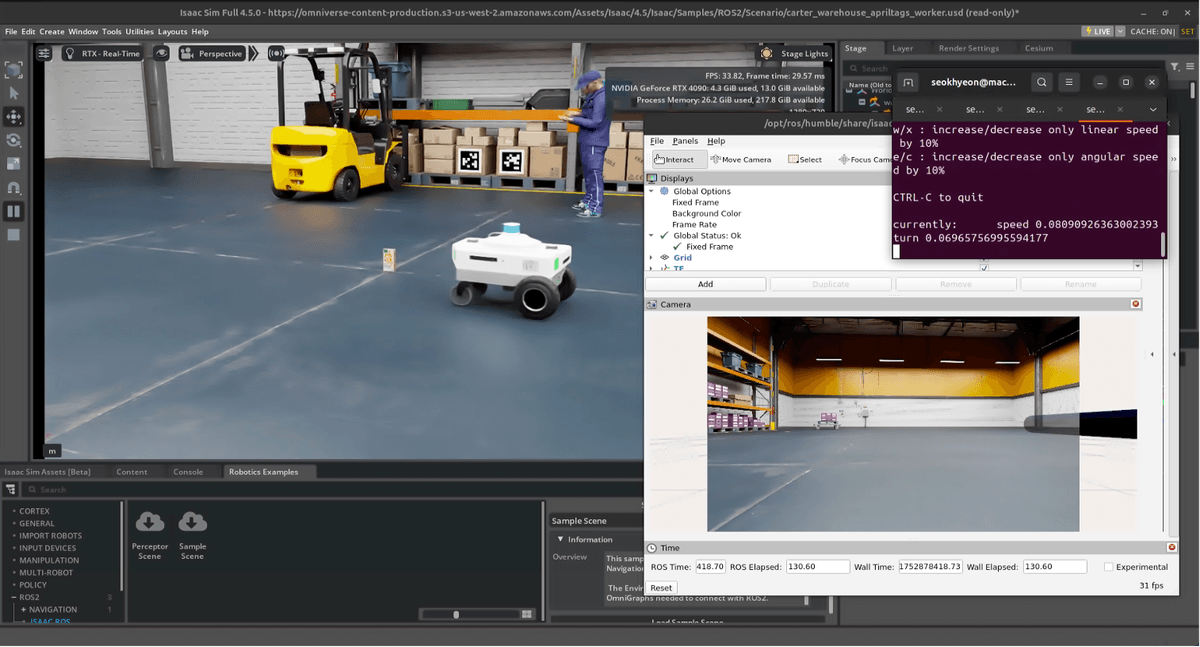
Task: Open the Panels menu in RViz
Action: (685, 141)
